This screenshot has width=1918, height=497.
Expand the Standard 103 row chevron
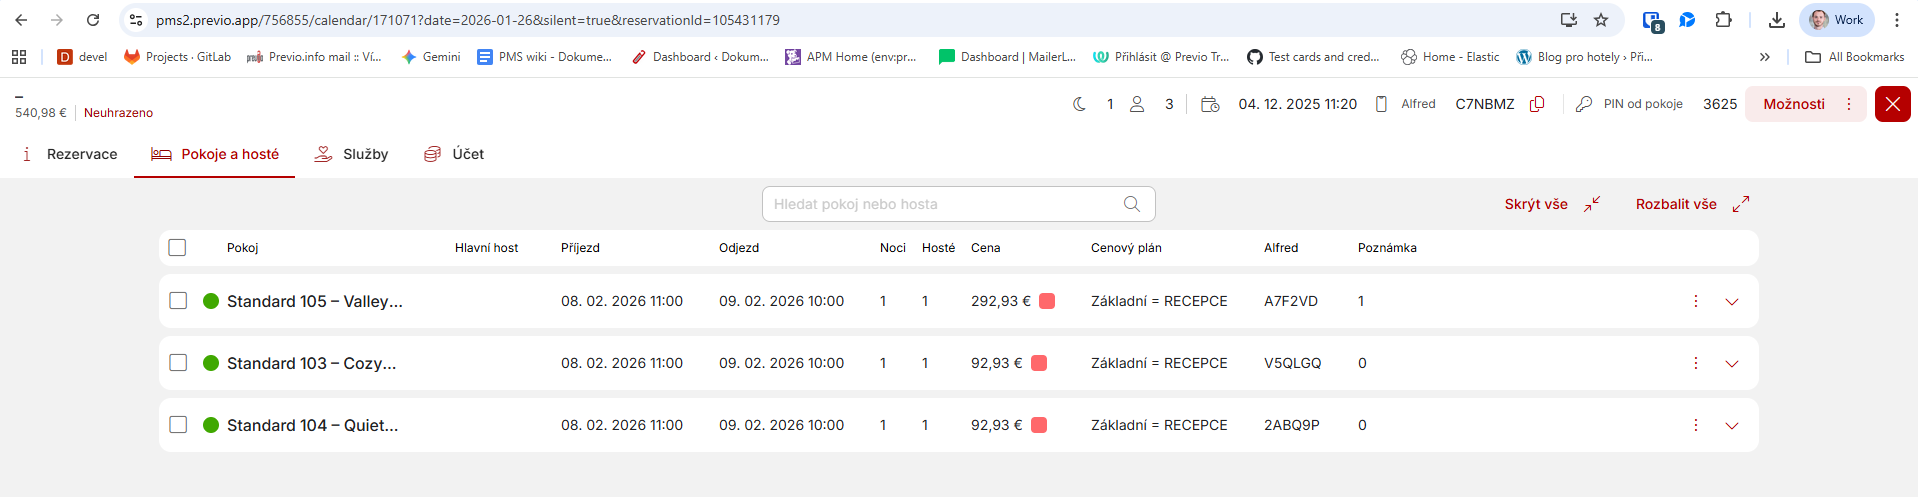click(1732, 364)
